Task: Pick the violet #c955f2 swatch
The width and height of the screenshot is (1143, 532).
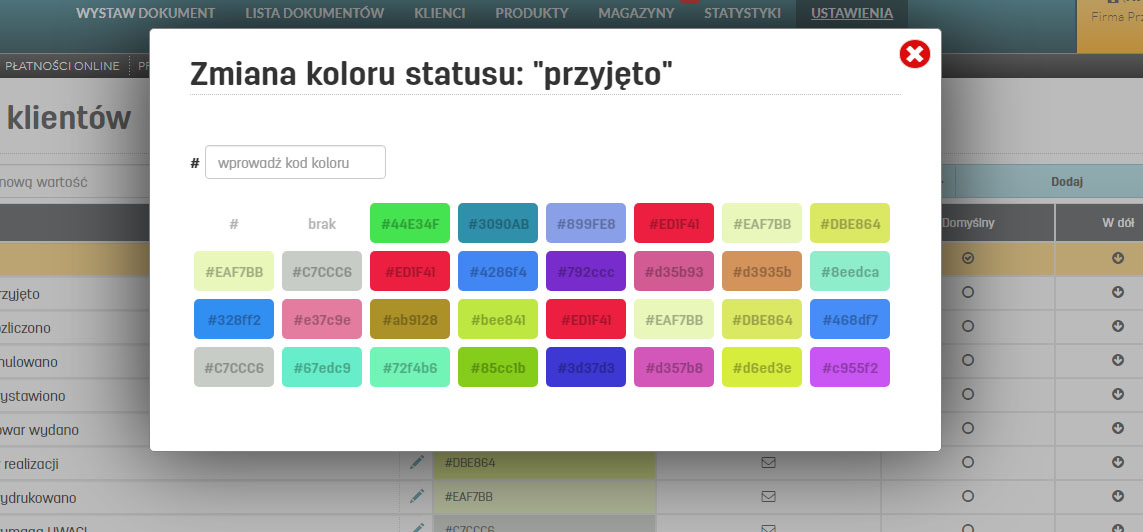Action: 850,367
